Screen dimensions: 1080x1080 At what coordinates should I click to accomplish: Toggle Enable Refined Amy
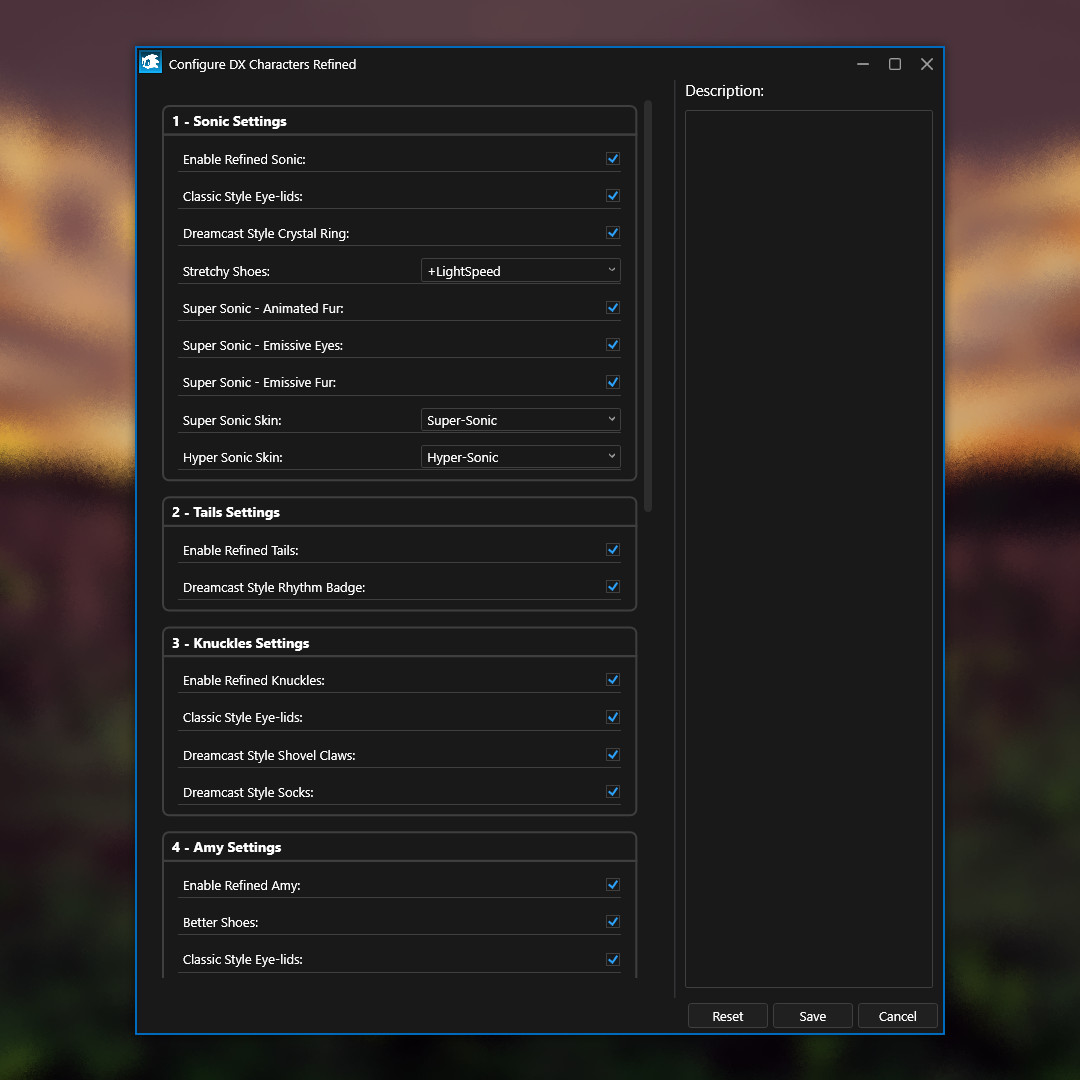click(x=612, y=884)
